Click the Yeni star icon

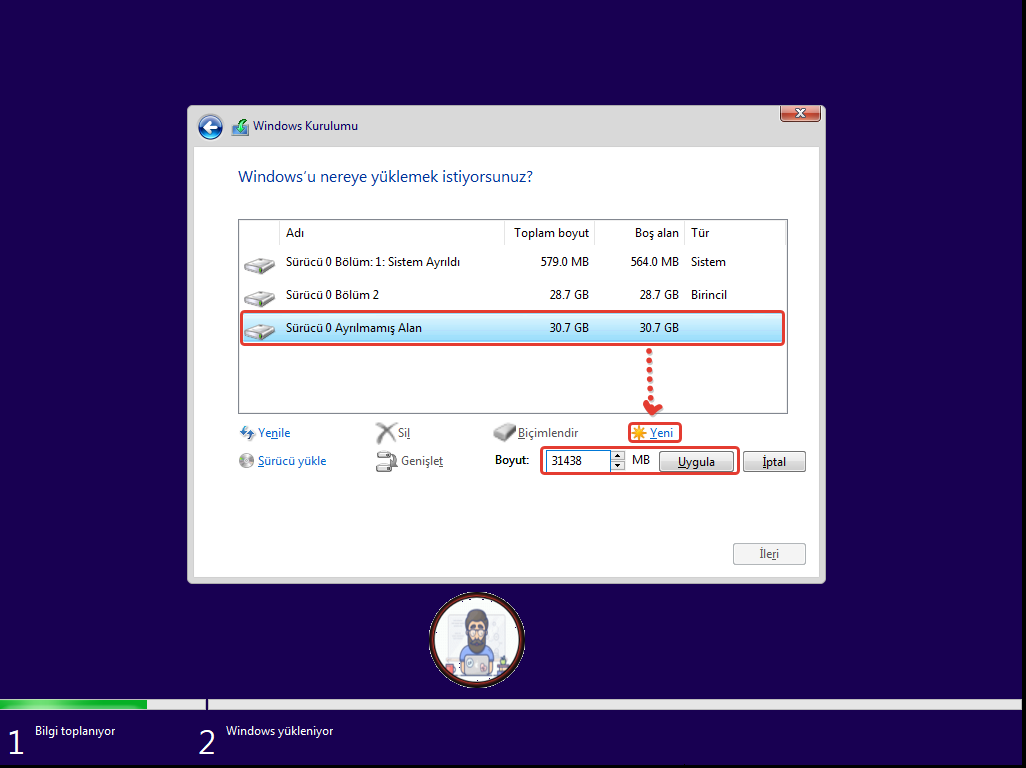click(x=639, y=432)
